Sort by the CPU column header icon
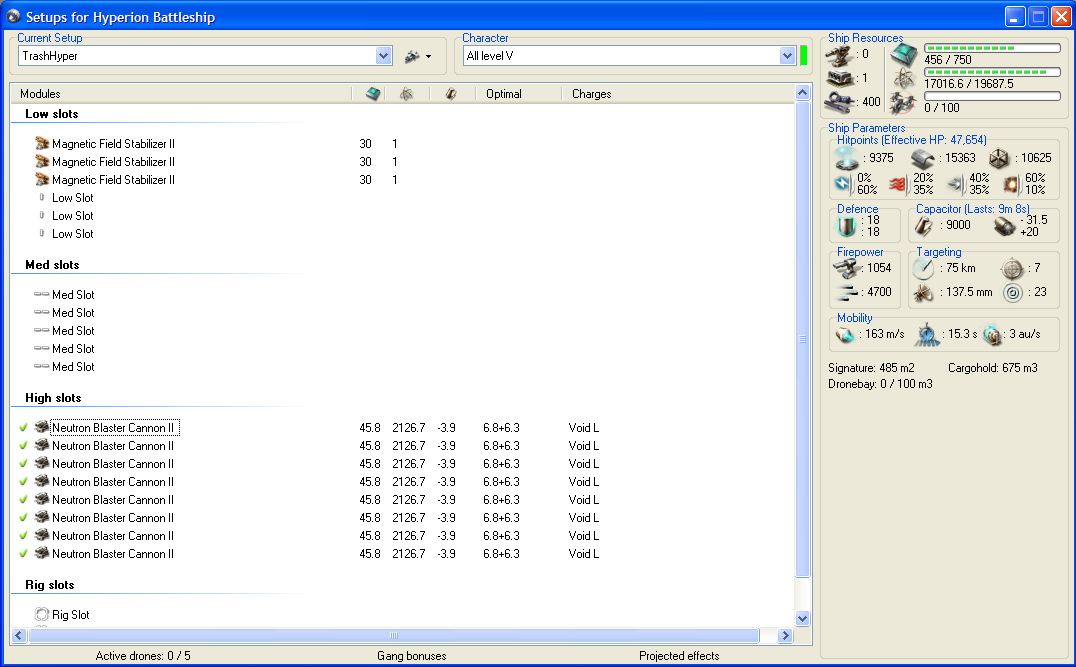1076x667 pixels. pos(373,93)
